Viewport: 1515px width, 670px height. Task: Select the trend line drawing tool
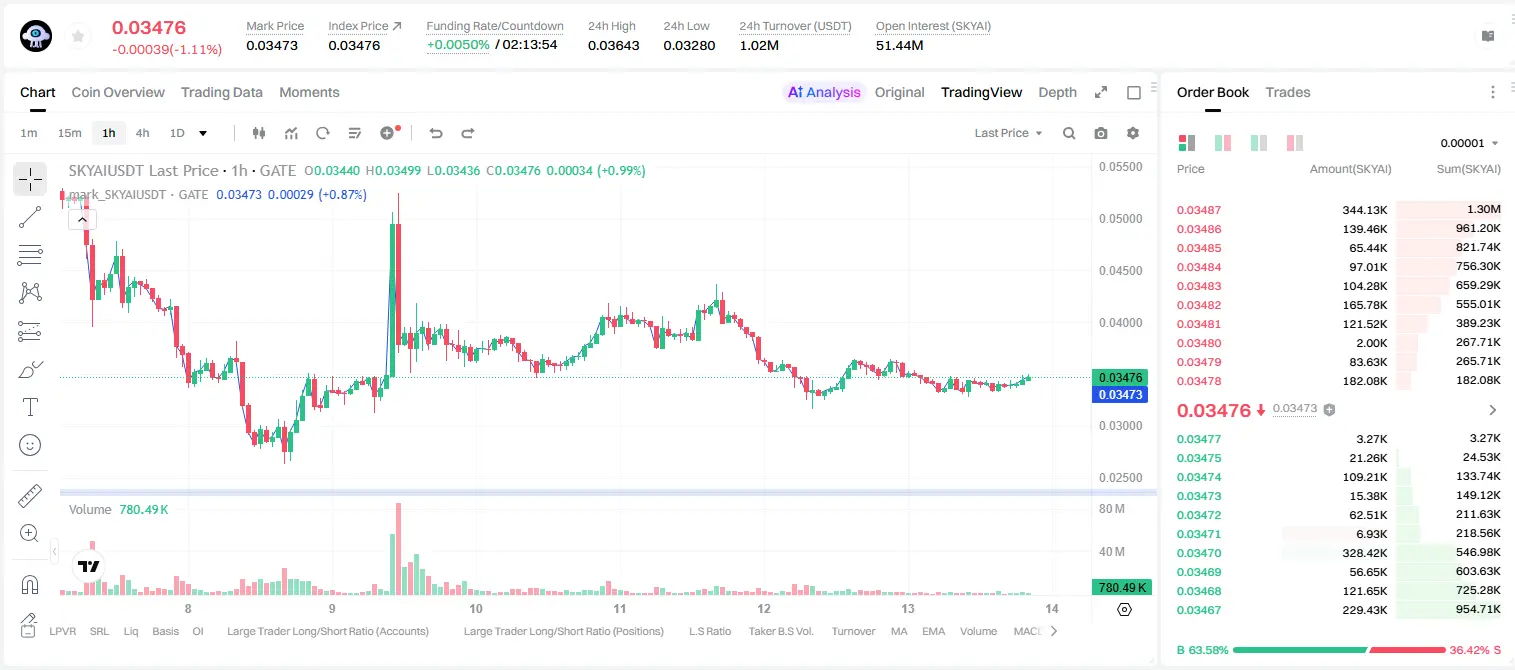click(x=30, y=217)
